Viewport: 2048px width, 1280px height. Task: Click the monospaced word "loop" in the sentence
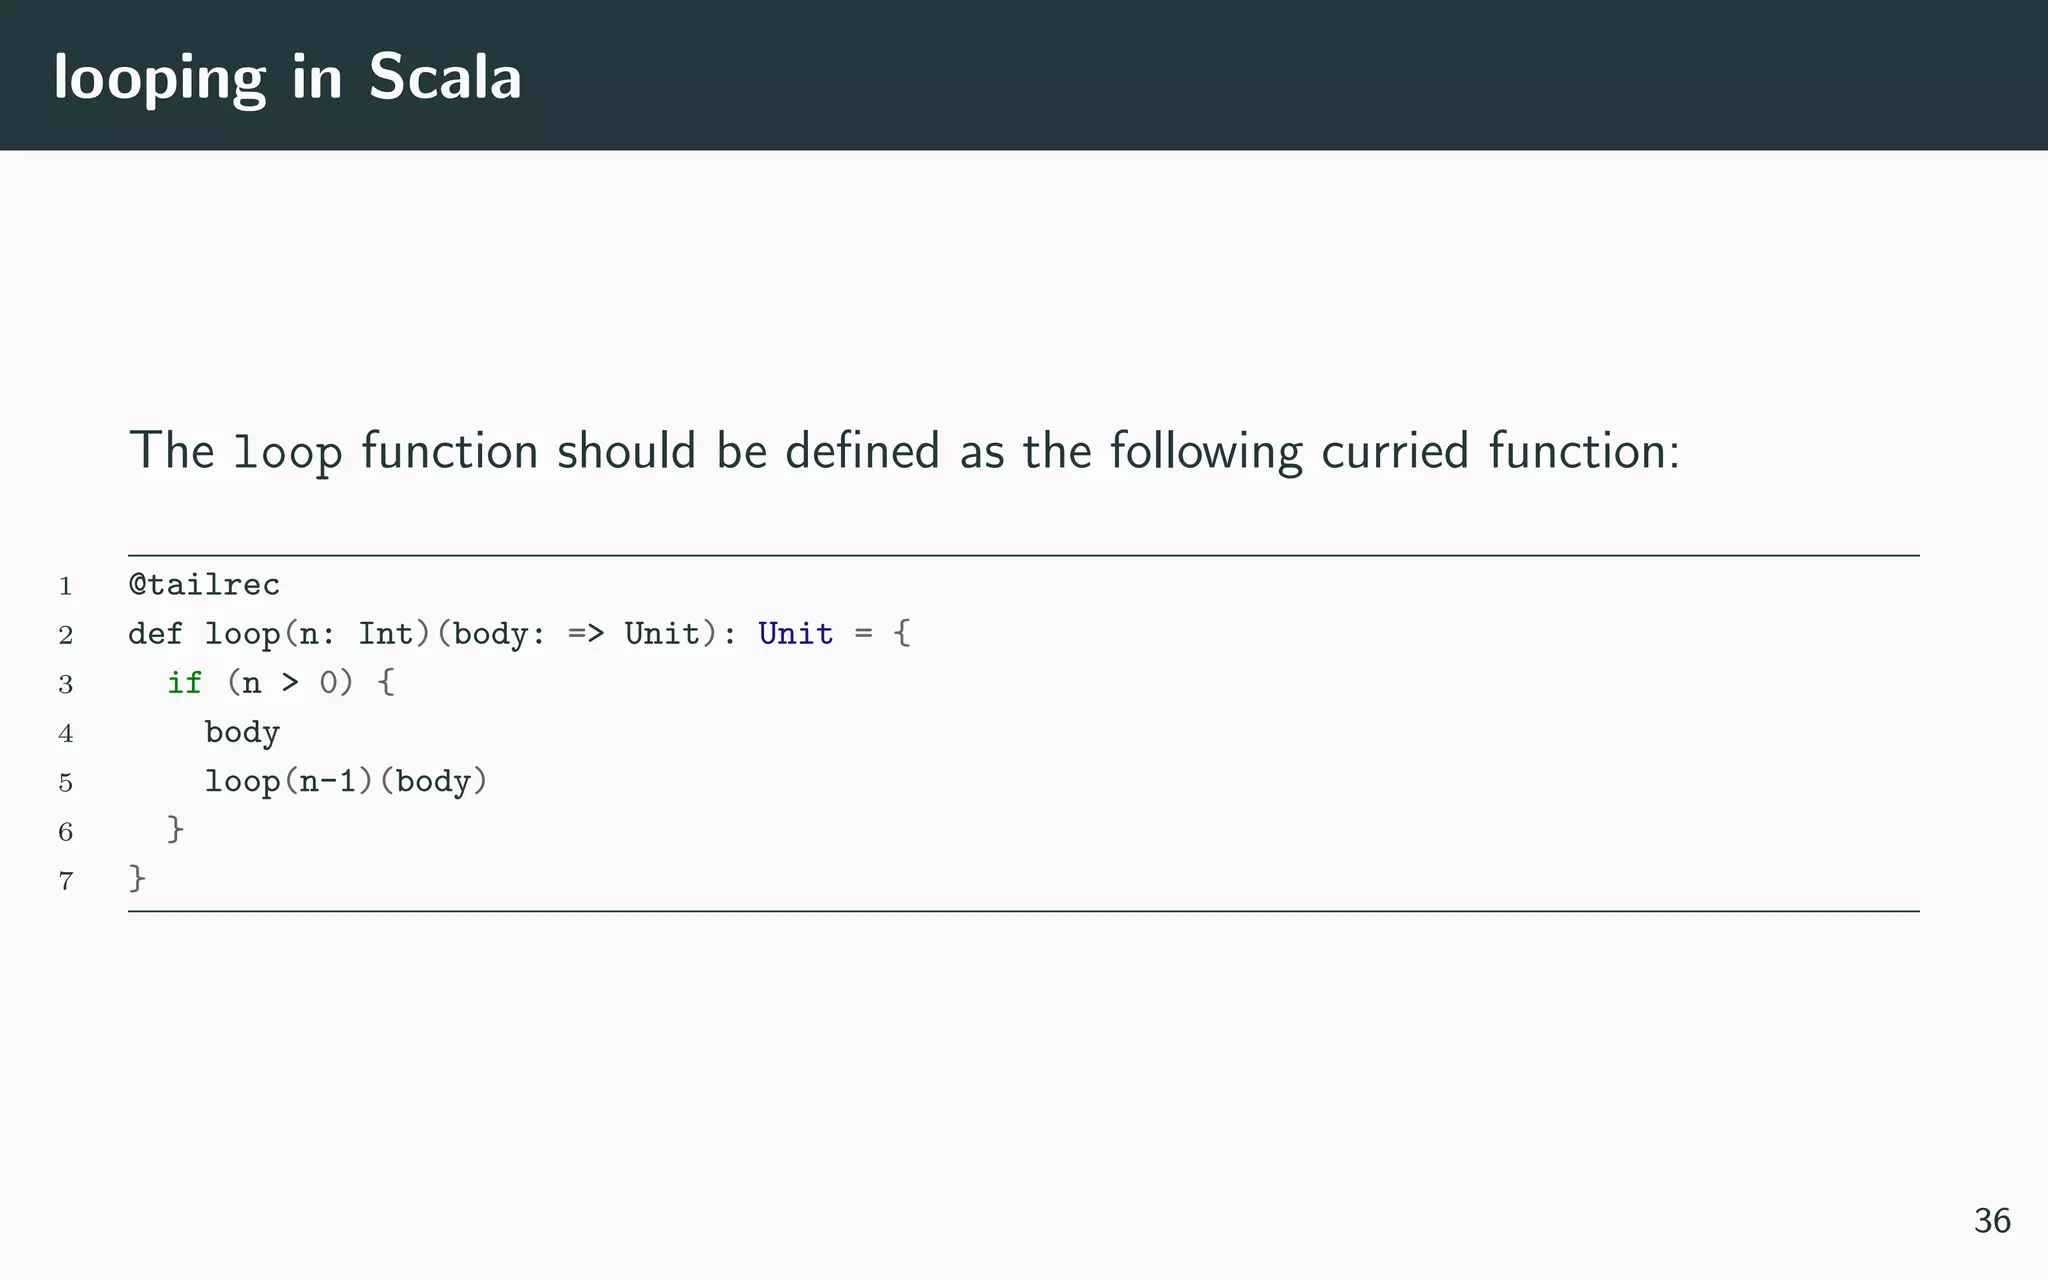click(287, 452)
